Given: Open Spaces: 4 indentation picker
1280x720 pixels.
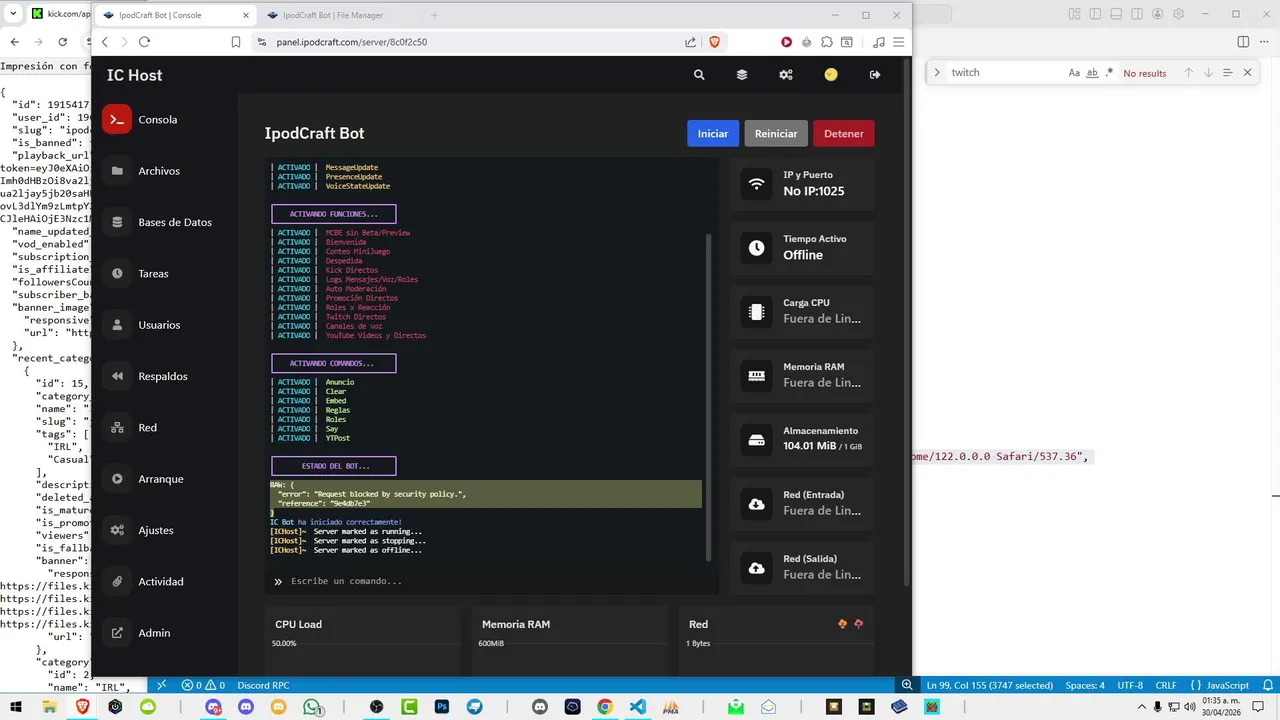Looking at the screenshot, I should click(x=1085, y=686).
